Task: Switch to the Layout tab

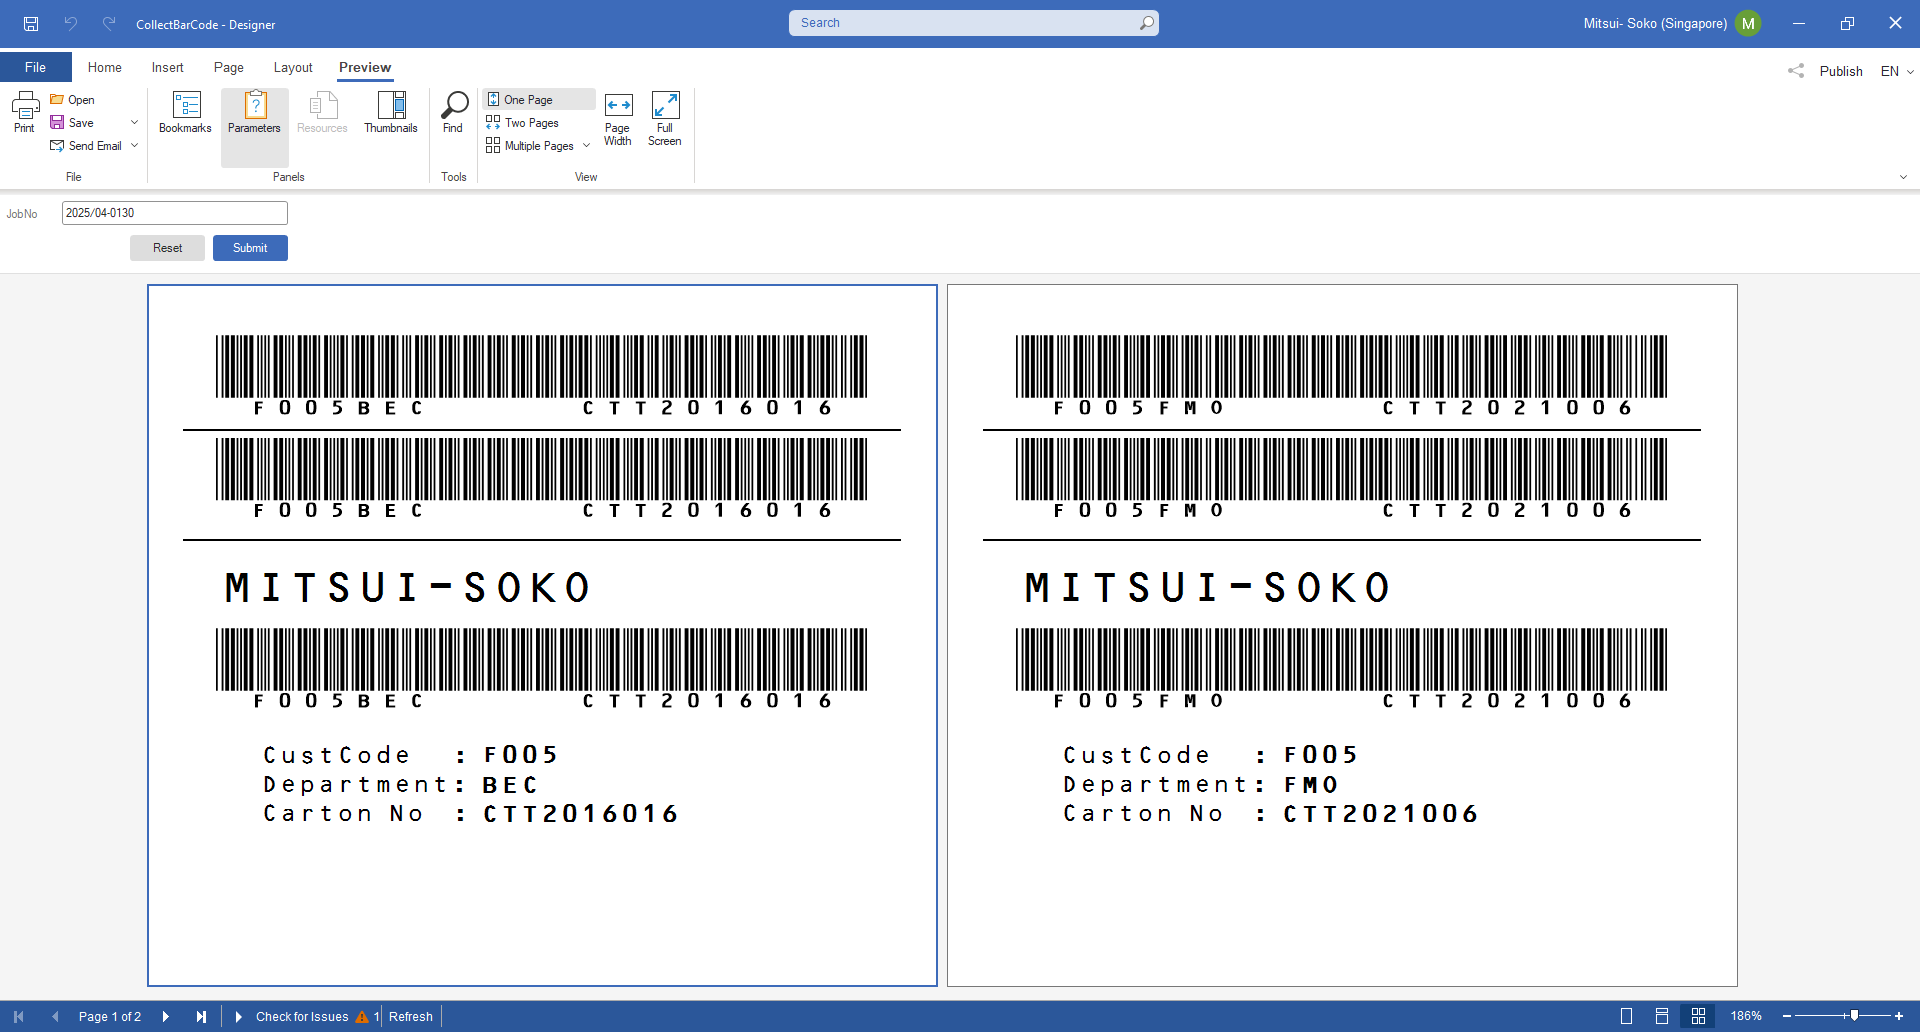Action: (x=293, y=67)
